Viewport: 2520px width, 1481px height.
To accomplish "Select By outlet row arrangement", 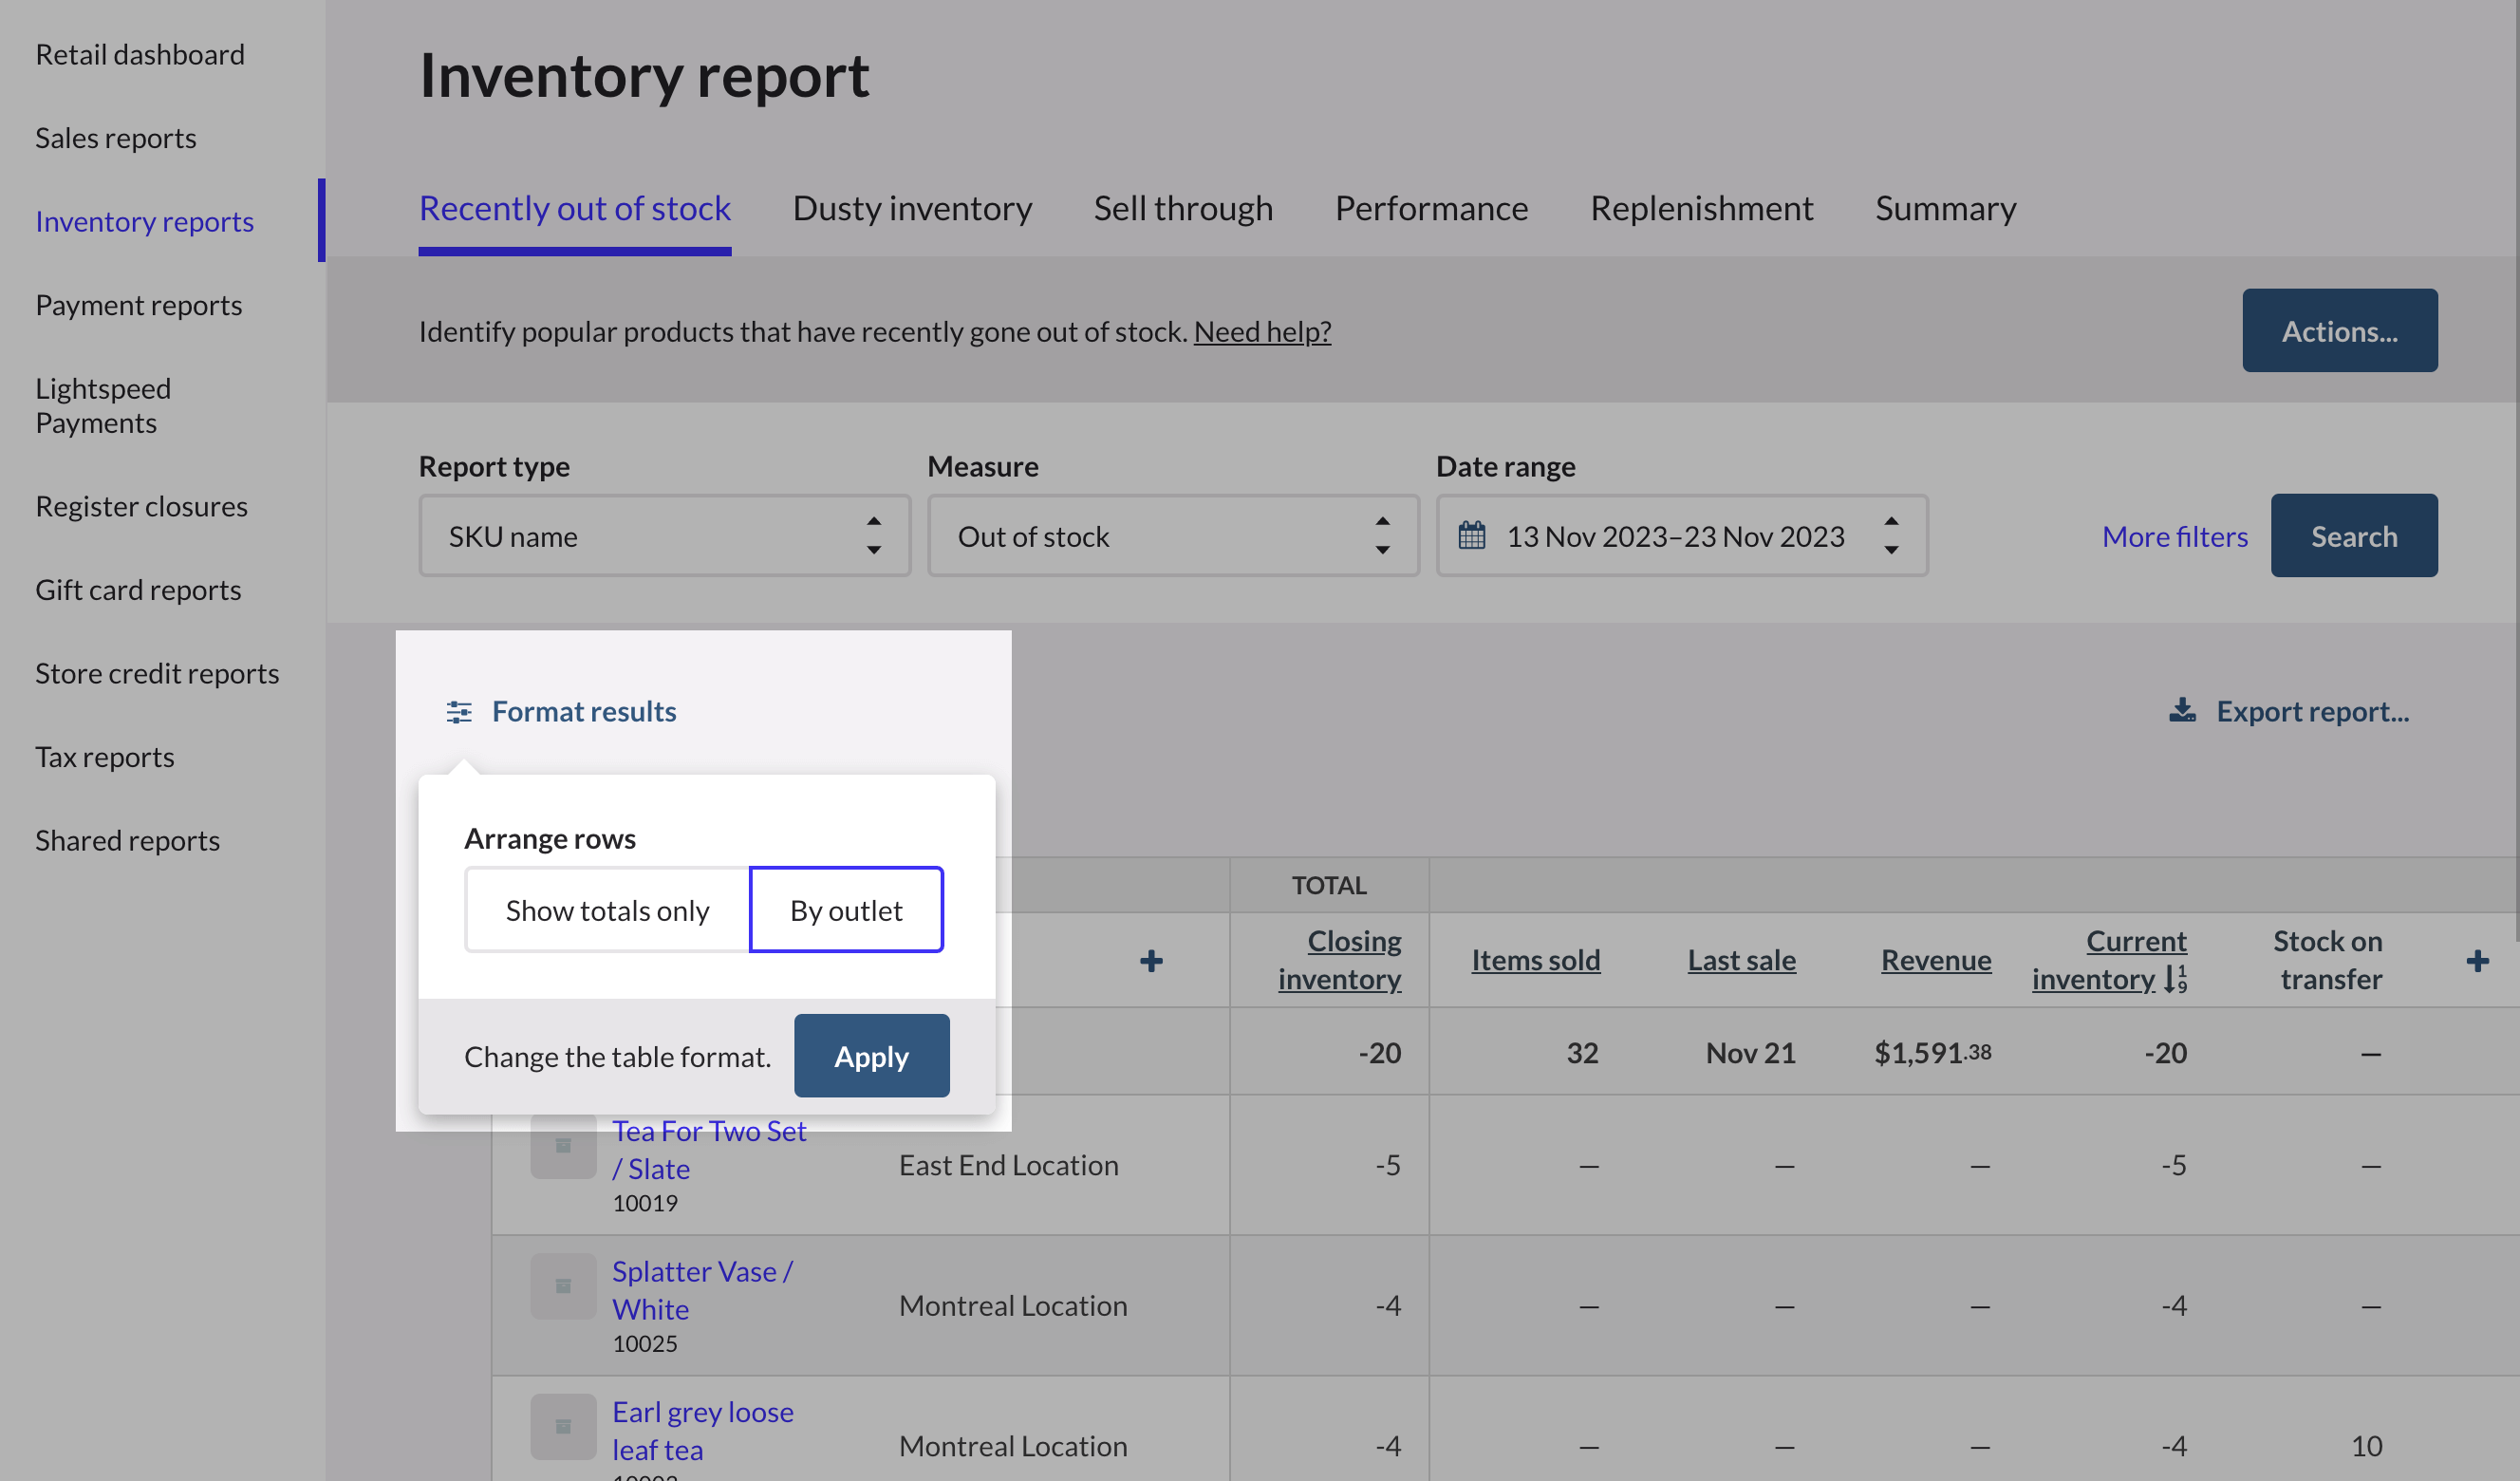I will pos(846,910).
